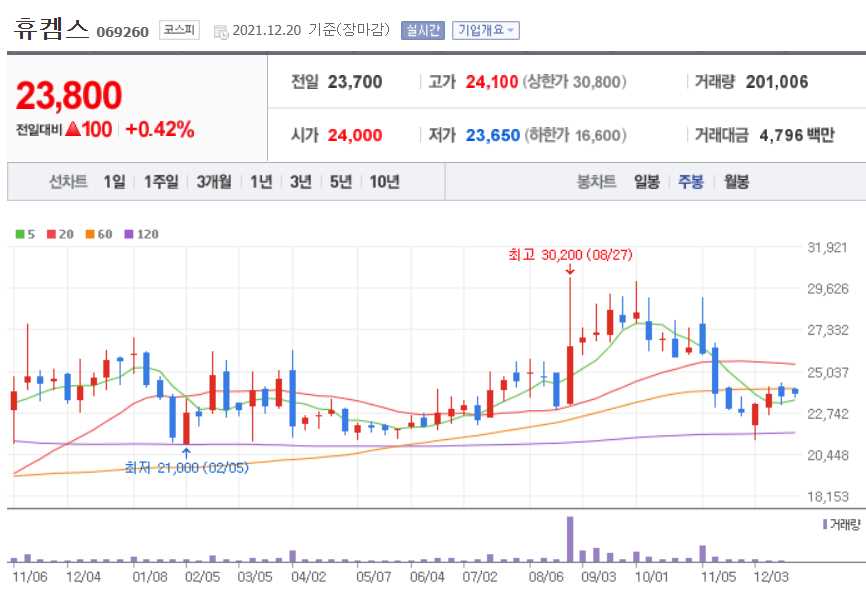Click the 최고 30,200 (08/27) marker label
This screenshot has height=597, width=866.
coord(570,255)
